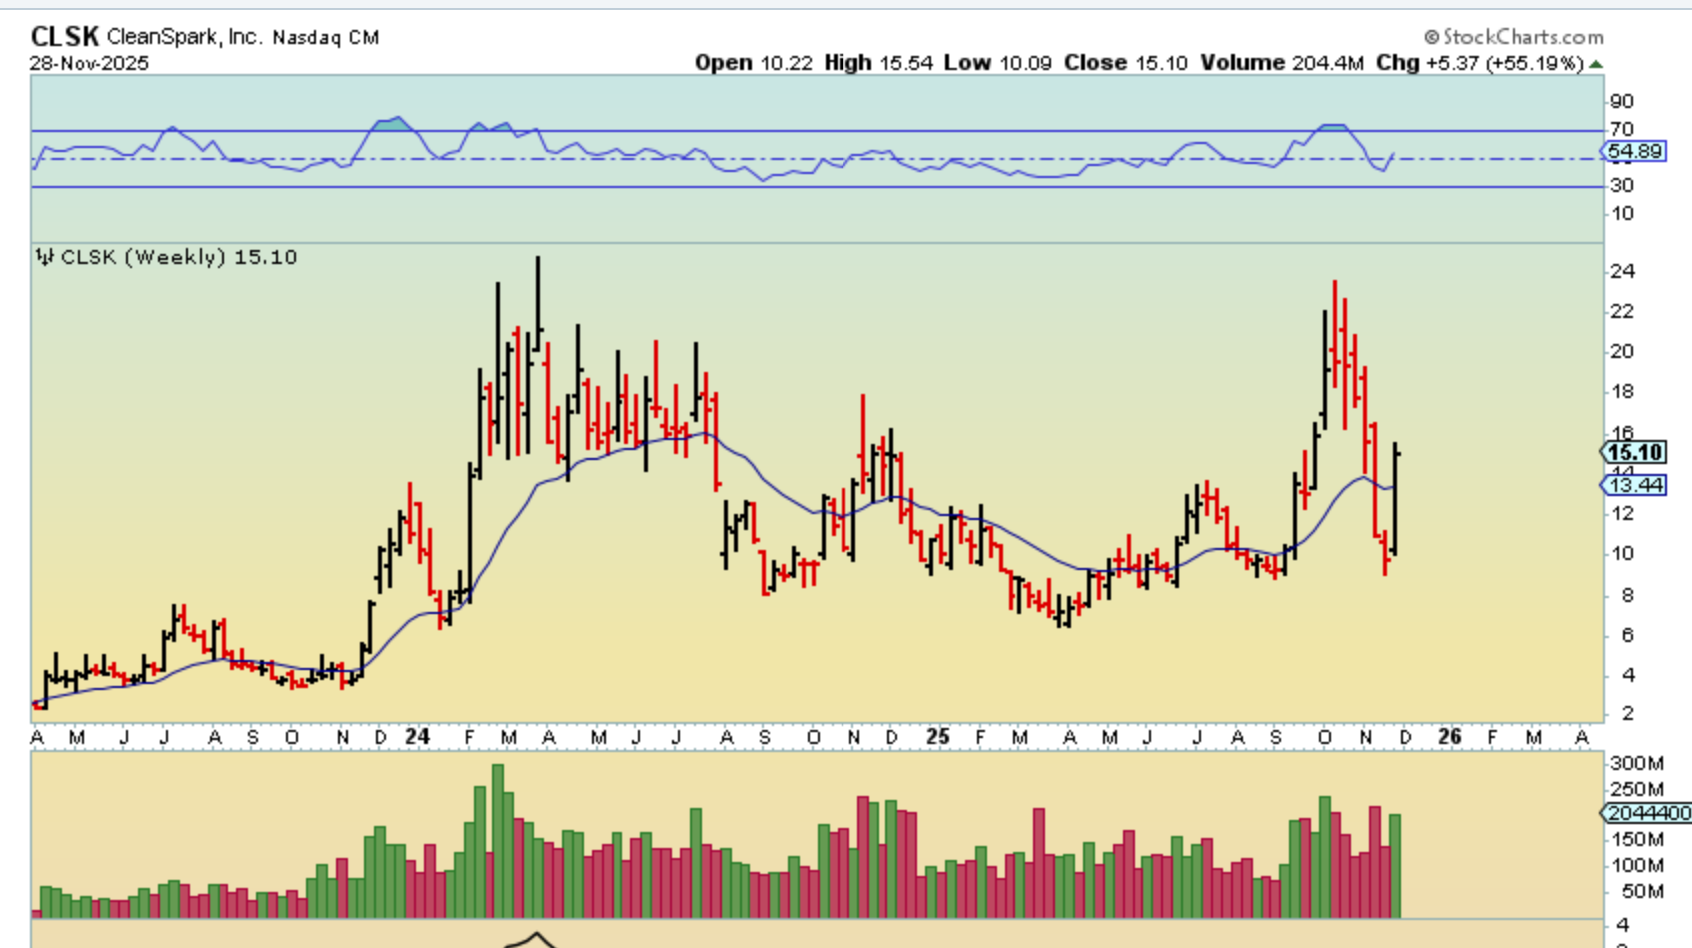Click the 2044400 current volume tag
Screen dimensions: 1692x948
(x=1647, y=813)
